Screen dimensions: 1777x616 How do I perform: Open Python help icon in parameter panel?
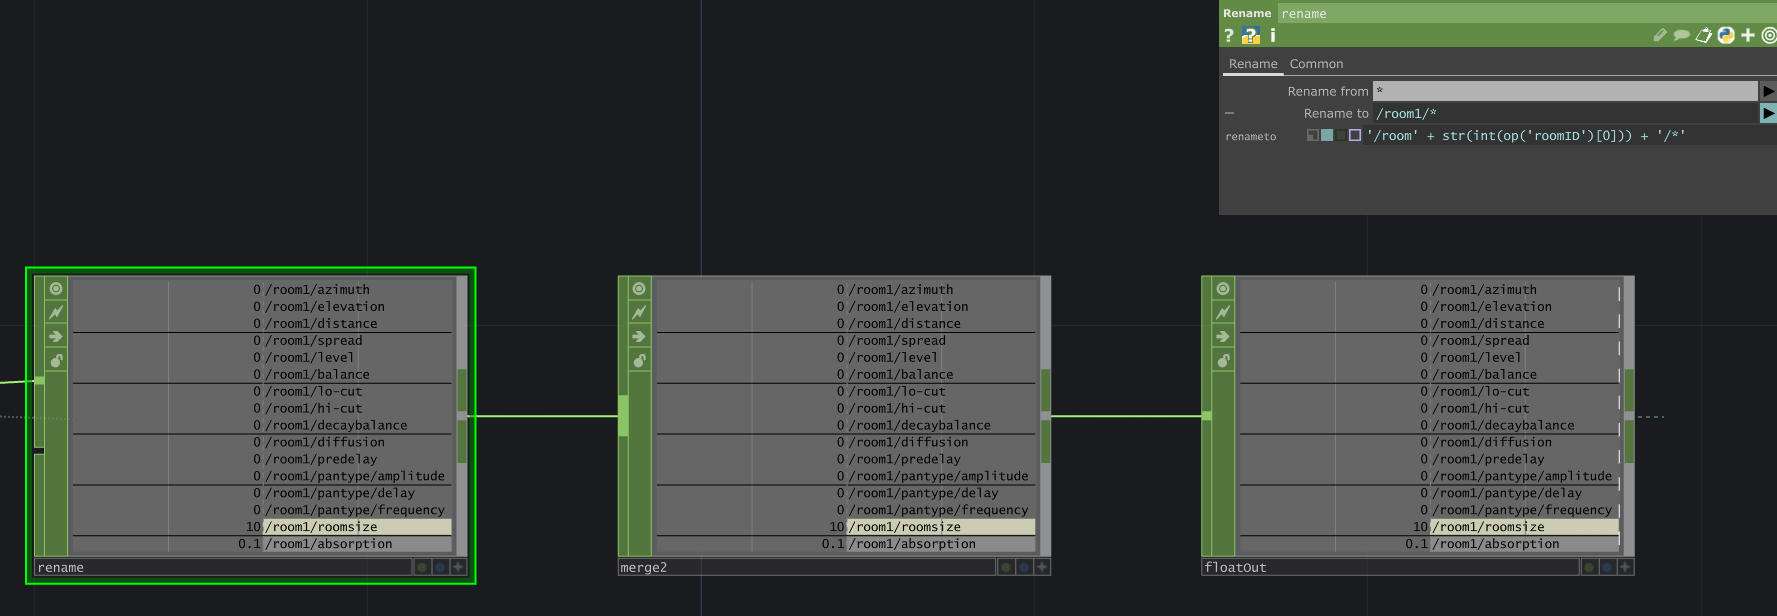click(x=1251, y=35)
